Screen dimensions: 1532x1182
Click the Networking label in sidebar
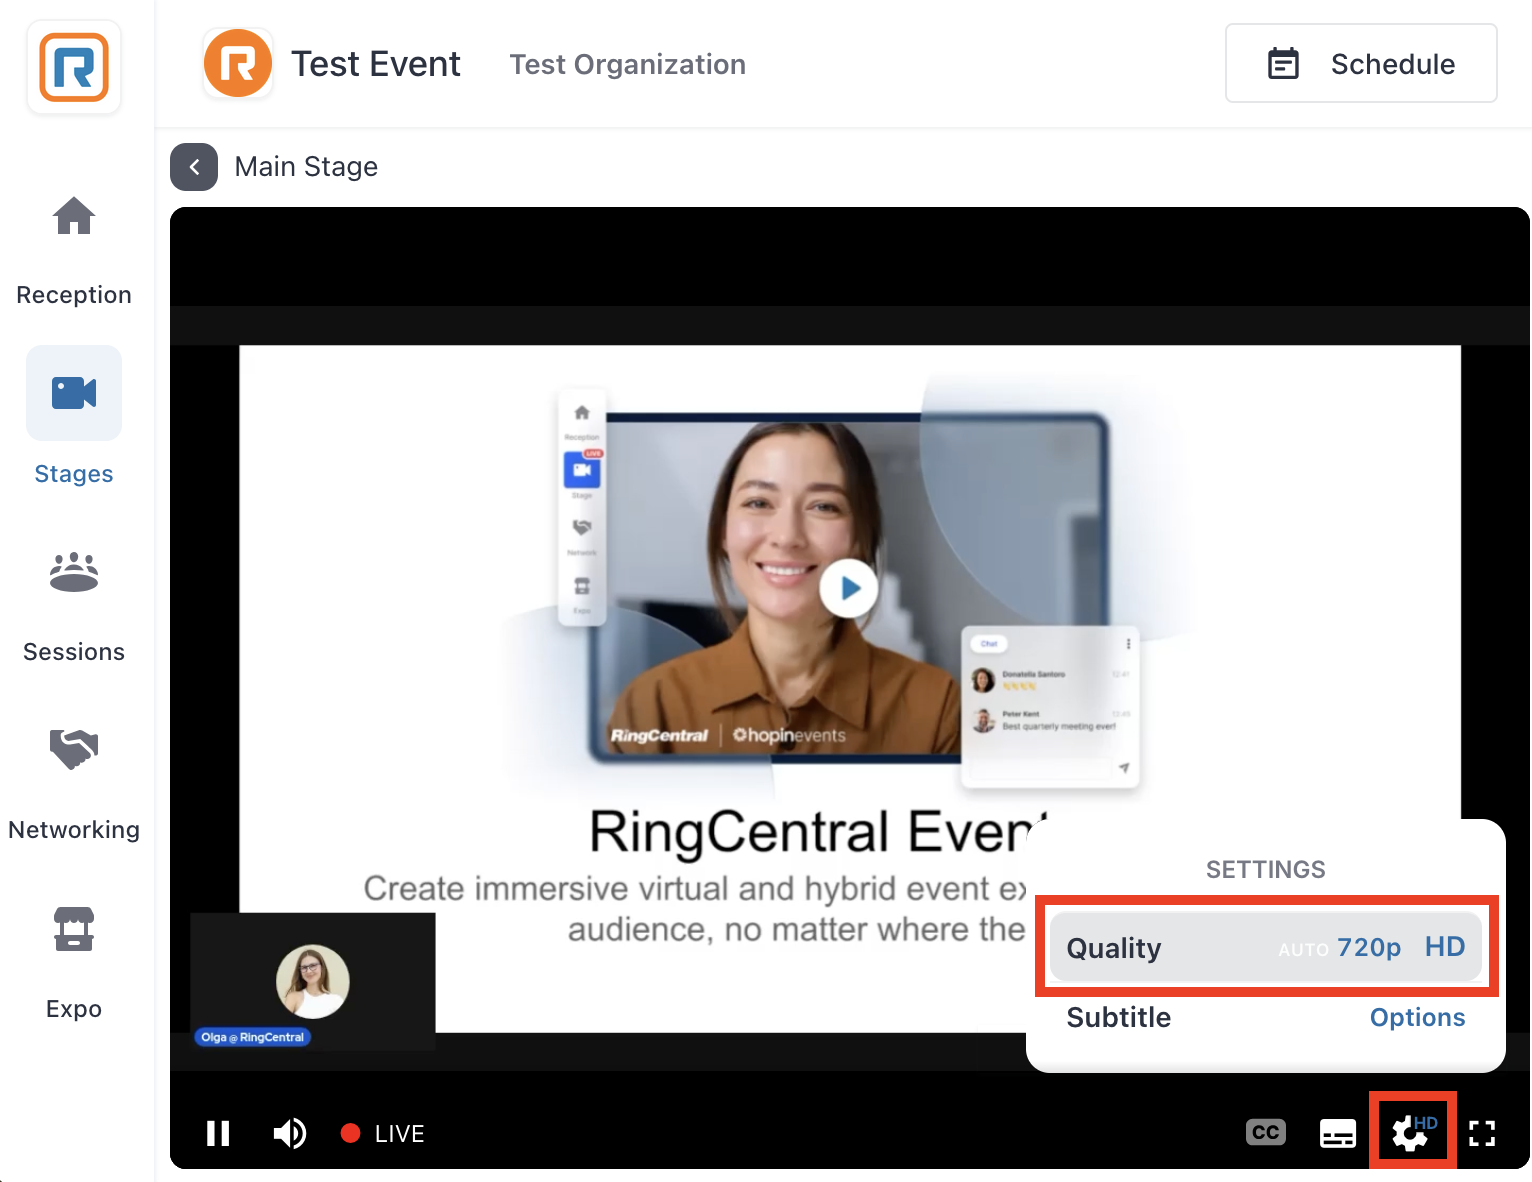[74, 830]
